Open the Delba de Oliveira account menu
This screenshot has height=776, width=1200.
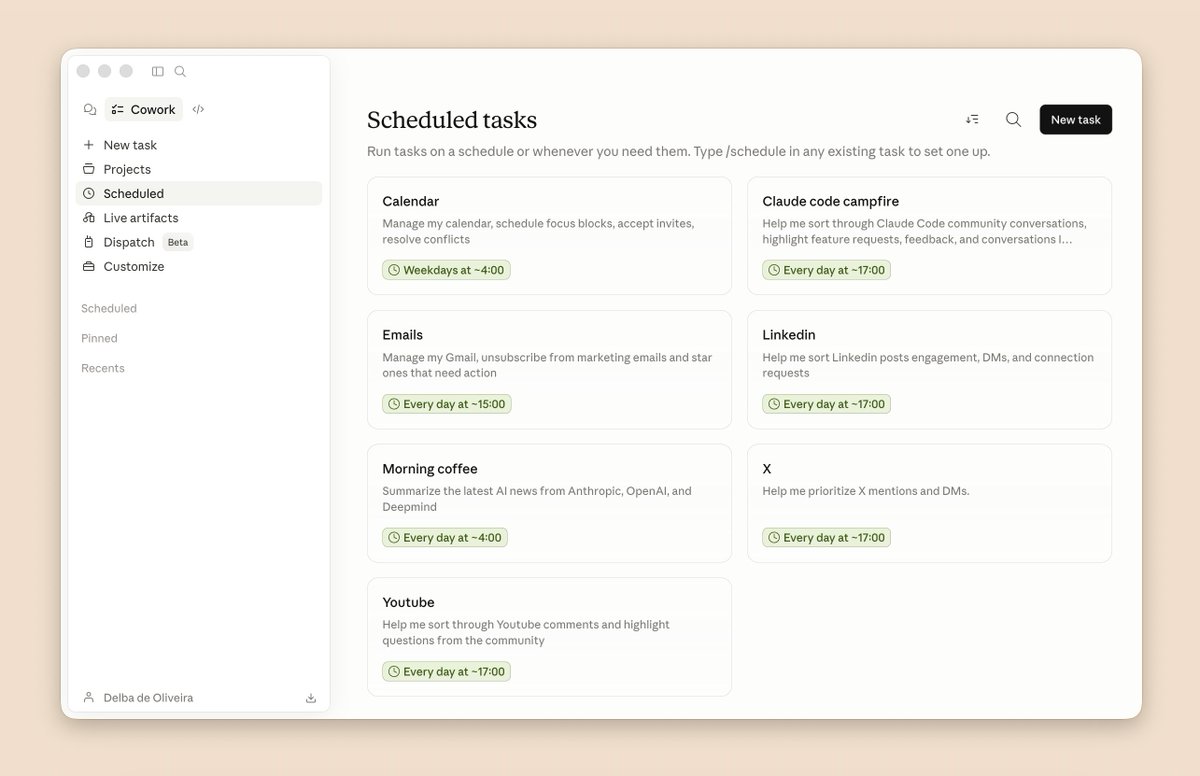click(148, 698)
